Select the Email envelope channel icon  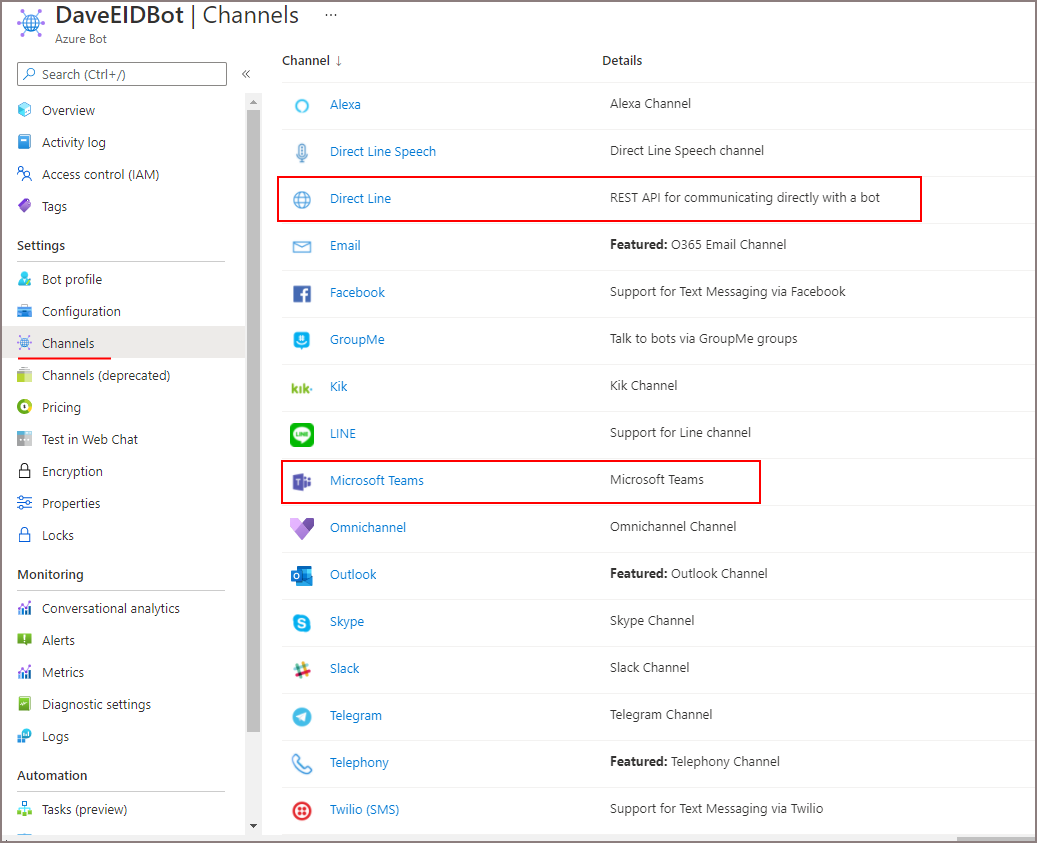tap(302, 245)
